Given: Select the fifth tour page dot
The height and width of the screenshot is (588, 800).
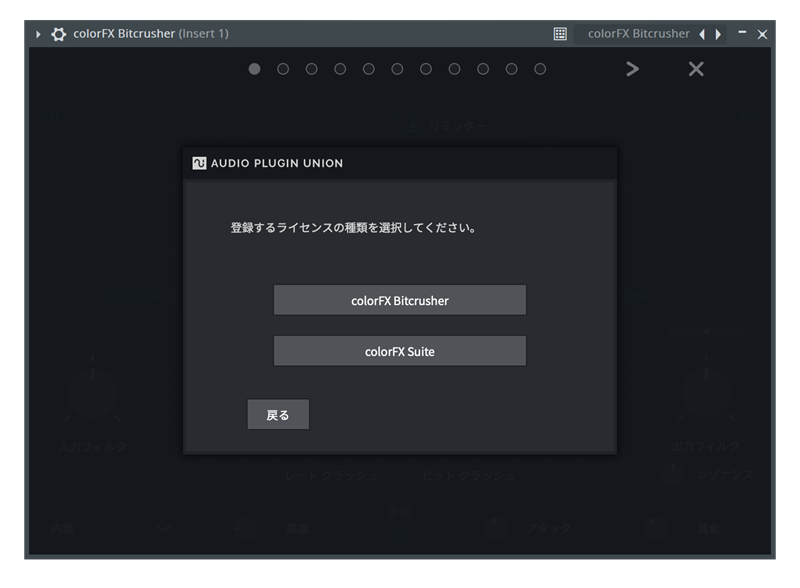Looking at the screenshot, I should pyautogui.click(x=369, y=69).
